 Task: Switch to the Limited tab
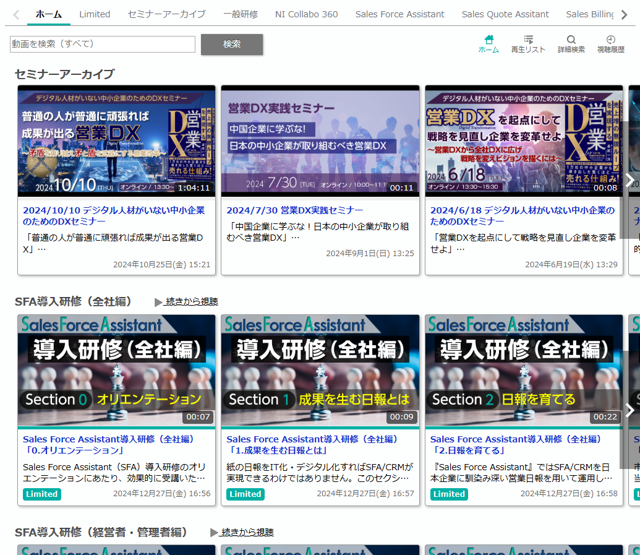point(95,14)
